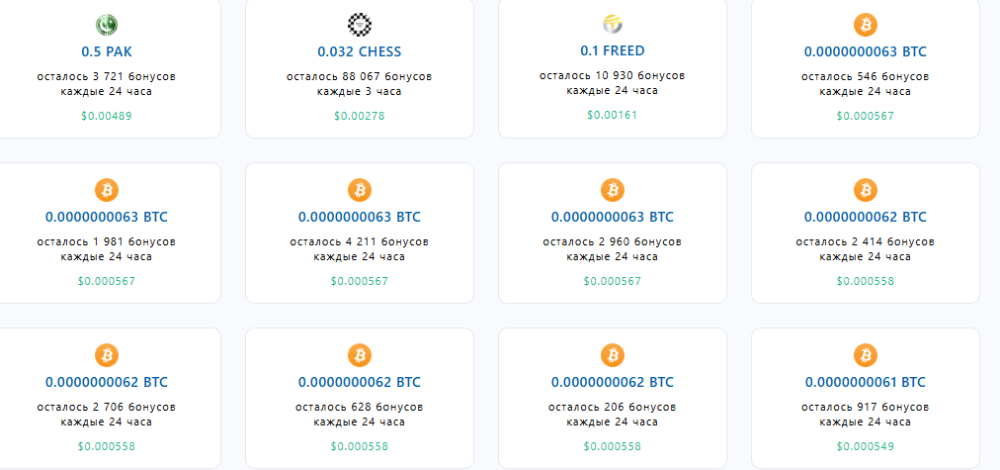Click Bitcoin icon on the 917 bonuses card
1000x470 pixels.
pyautogui.click(x=865, y=354)
